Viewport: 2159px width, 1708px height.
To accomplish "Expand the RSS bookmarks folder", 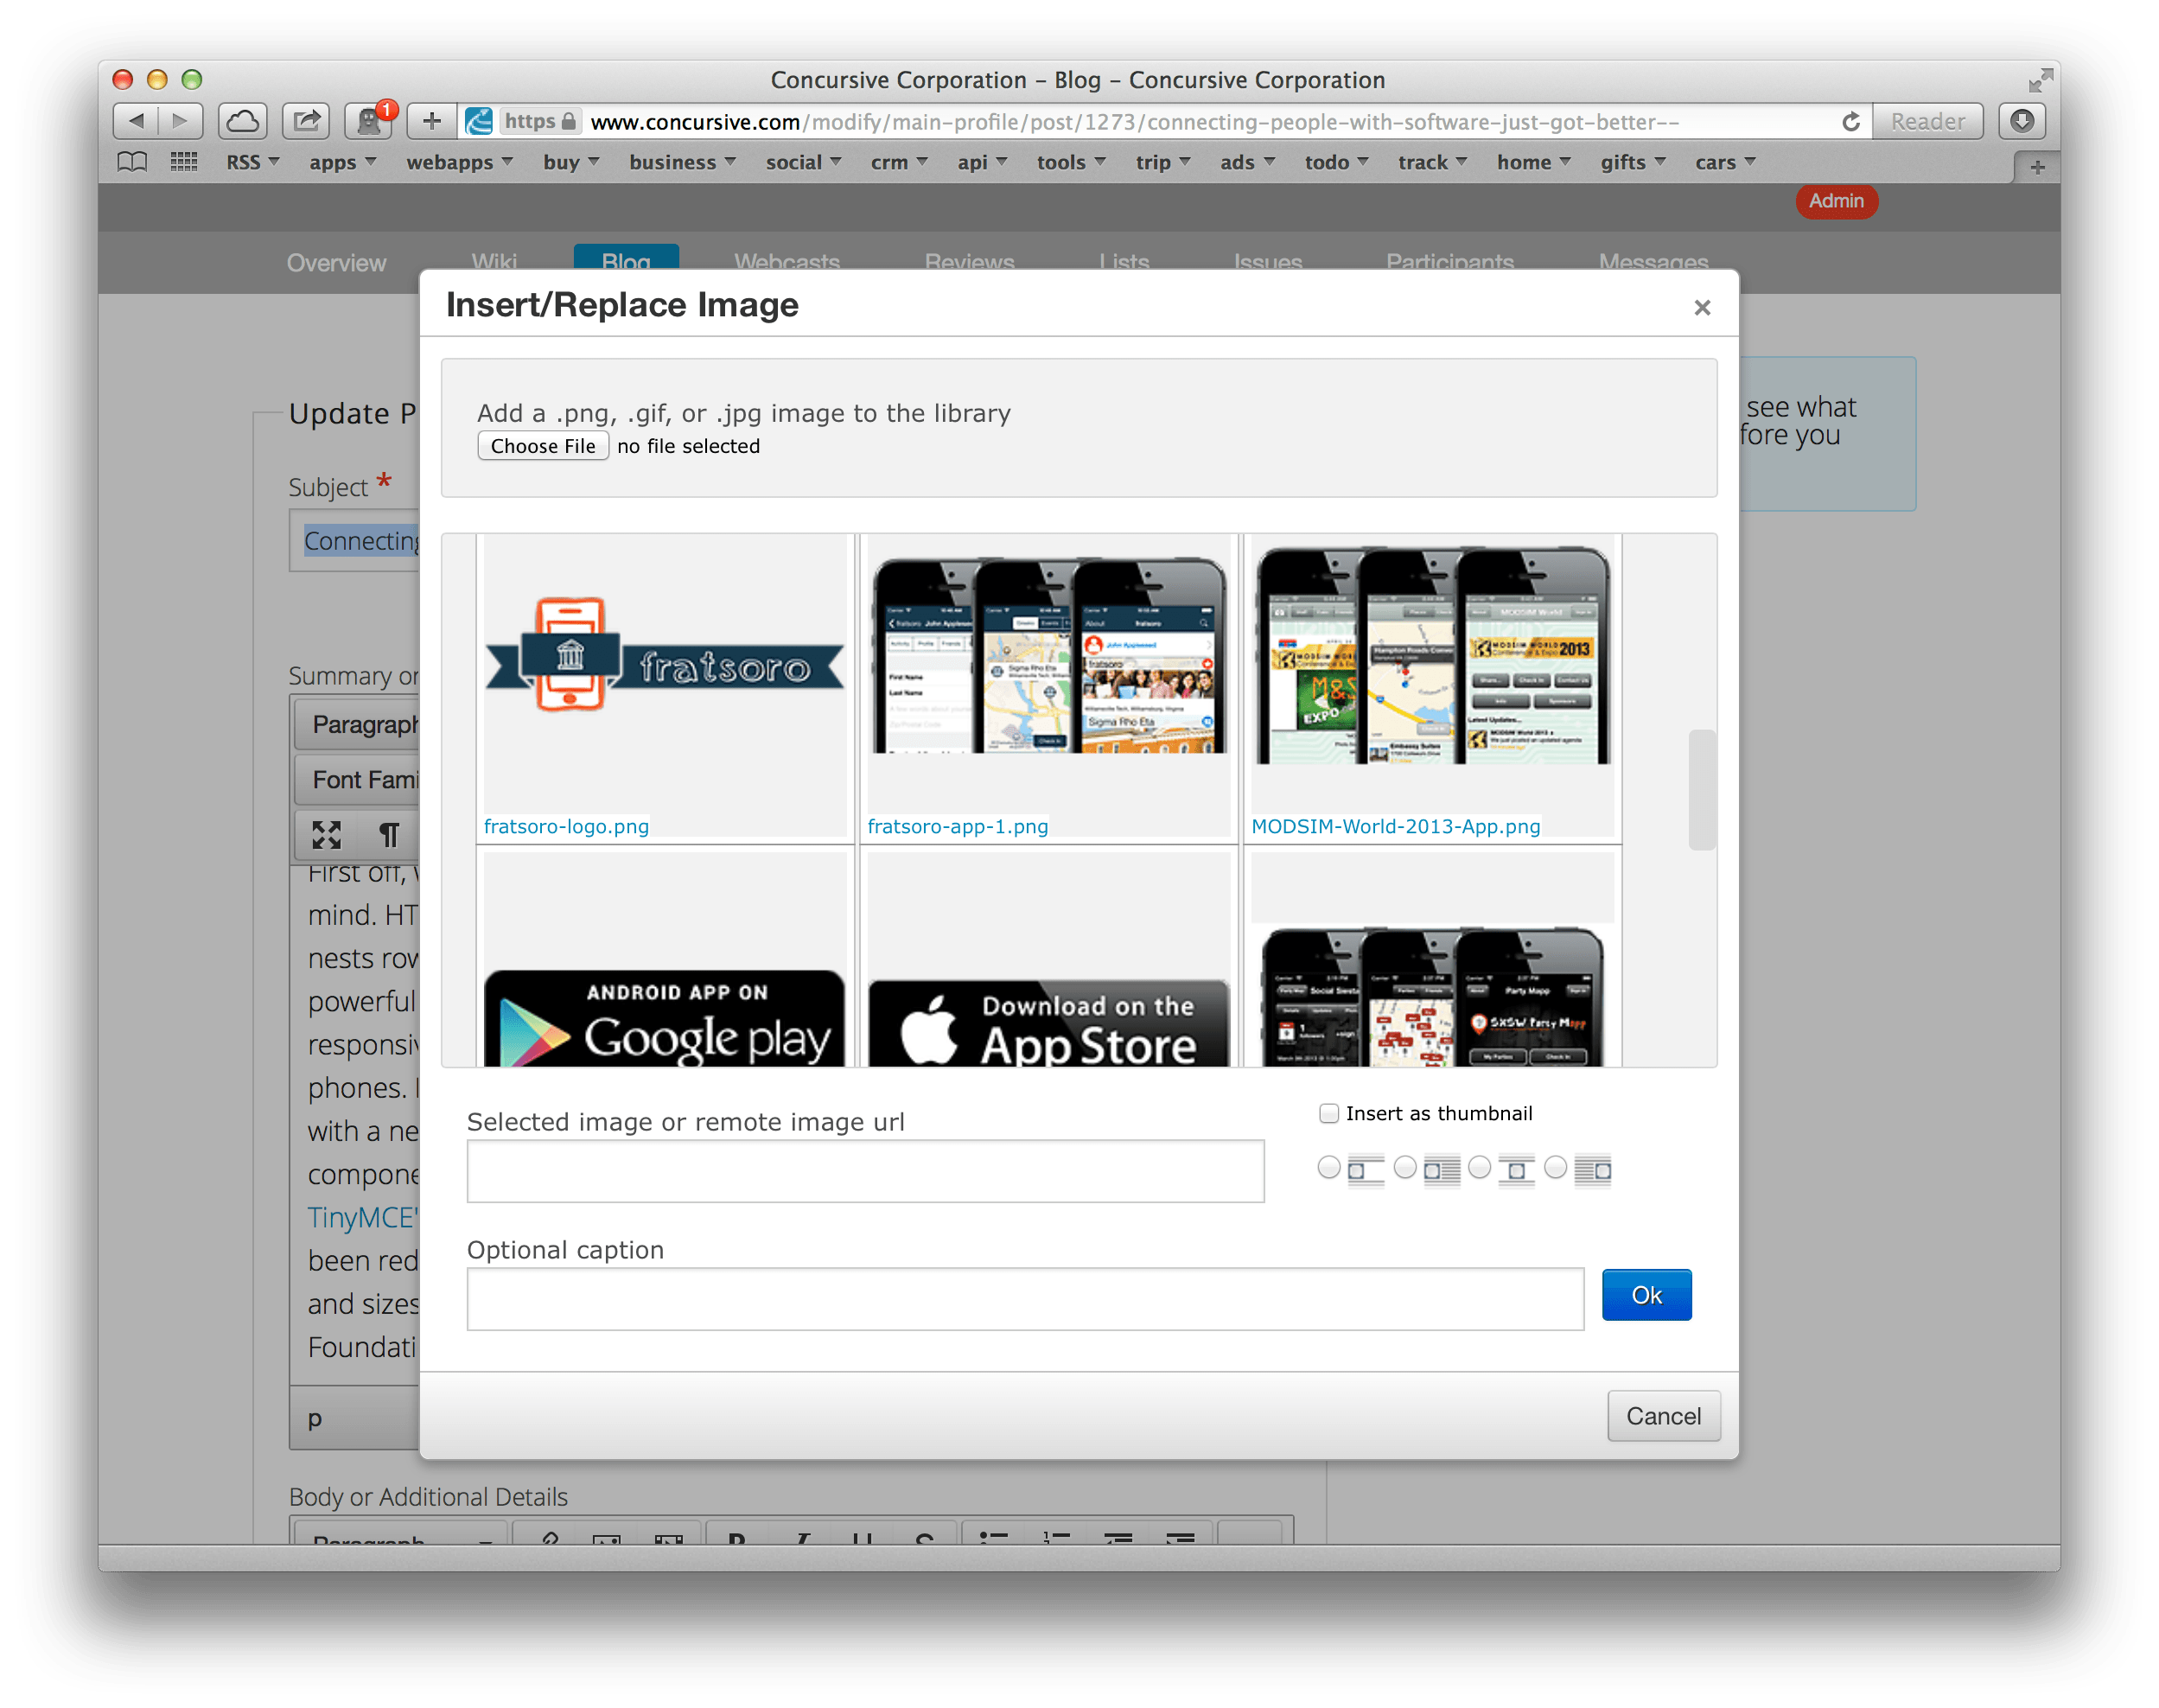I will point(253,162).
